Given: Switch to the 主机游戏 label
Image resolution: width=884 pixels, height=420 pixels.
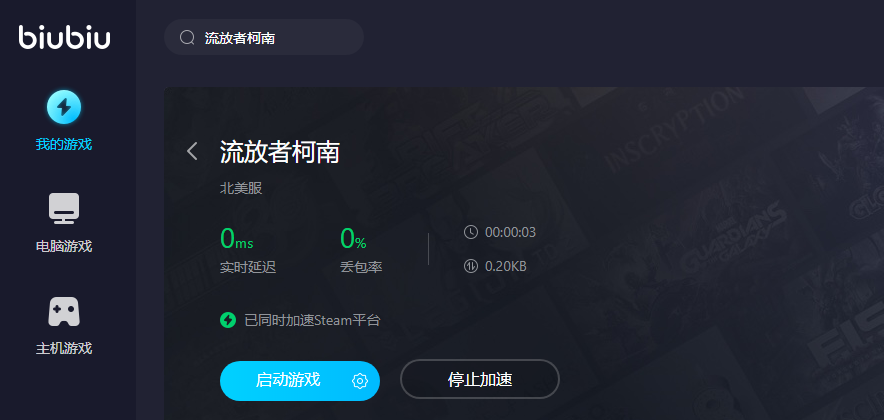Looking at the screenshot, I should pos(64,348).
